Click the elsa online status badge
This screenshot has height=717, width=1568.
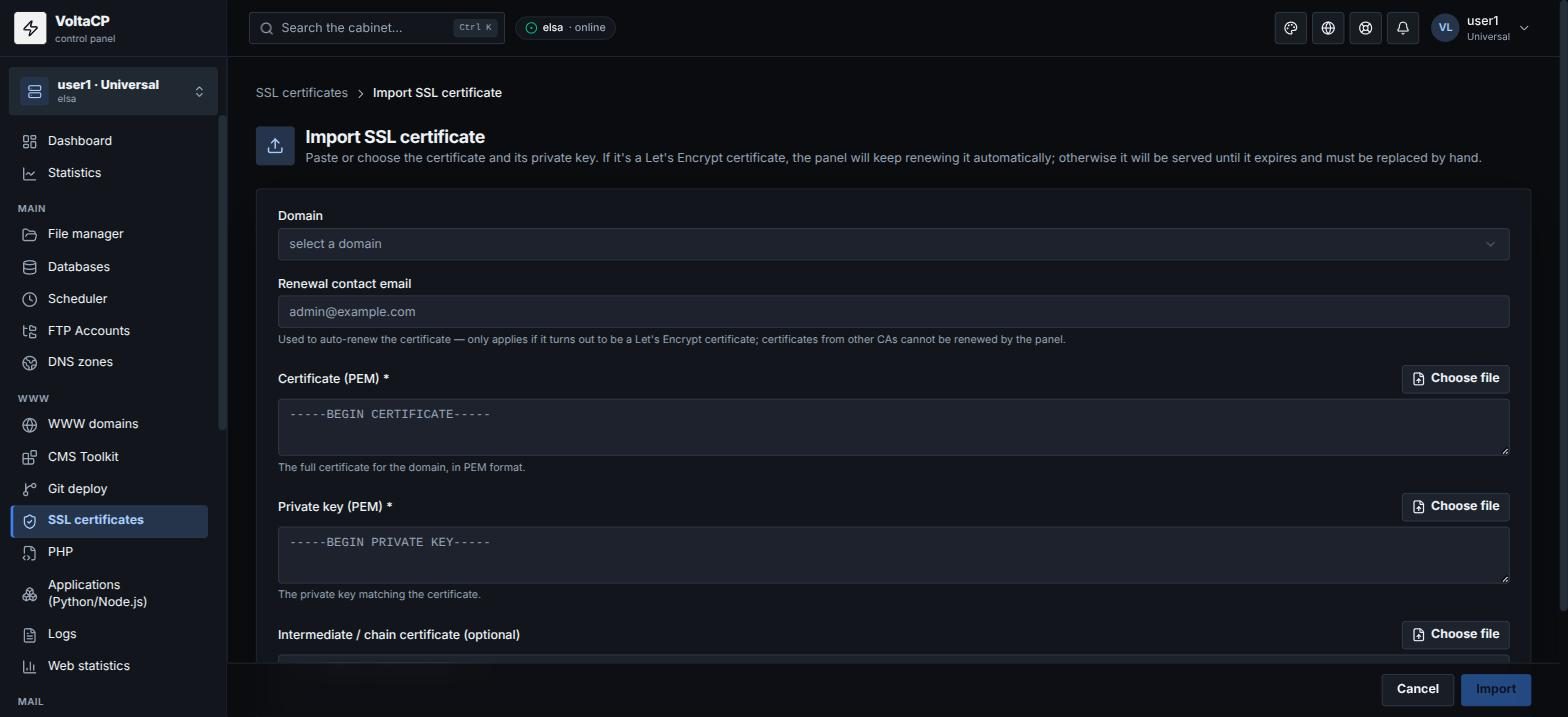tap(565, 28)
